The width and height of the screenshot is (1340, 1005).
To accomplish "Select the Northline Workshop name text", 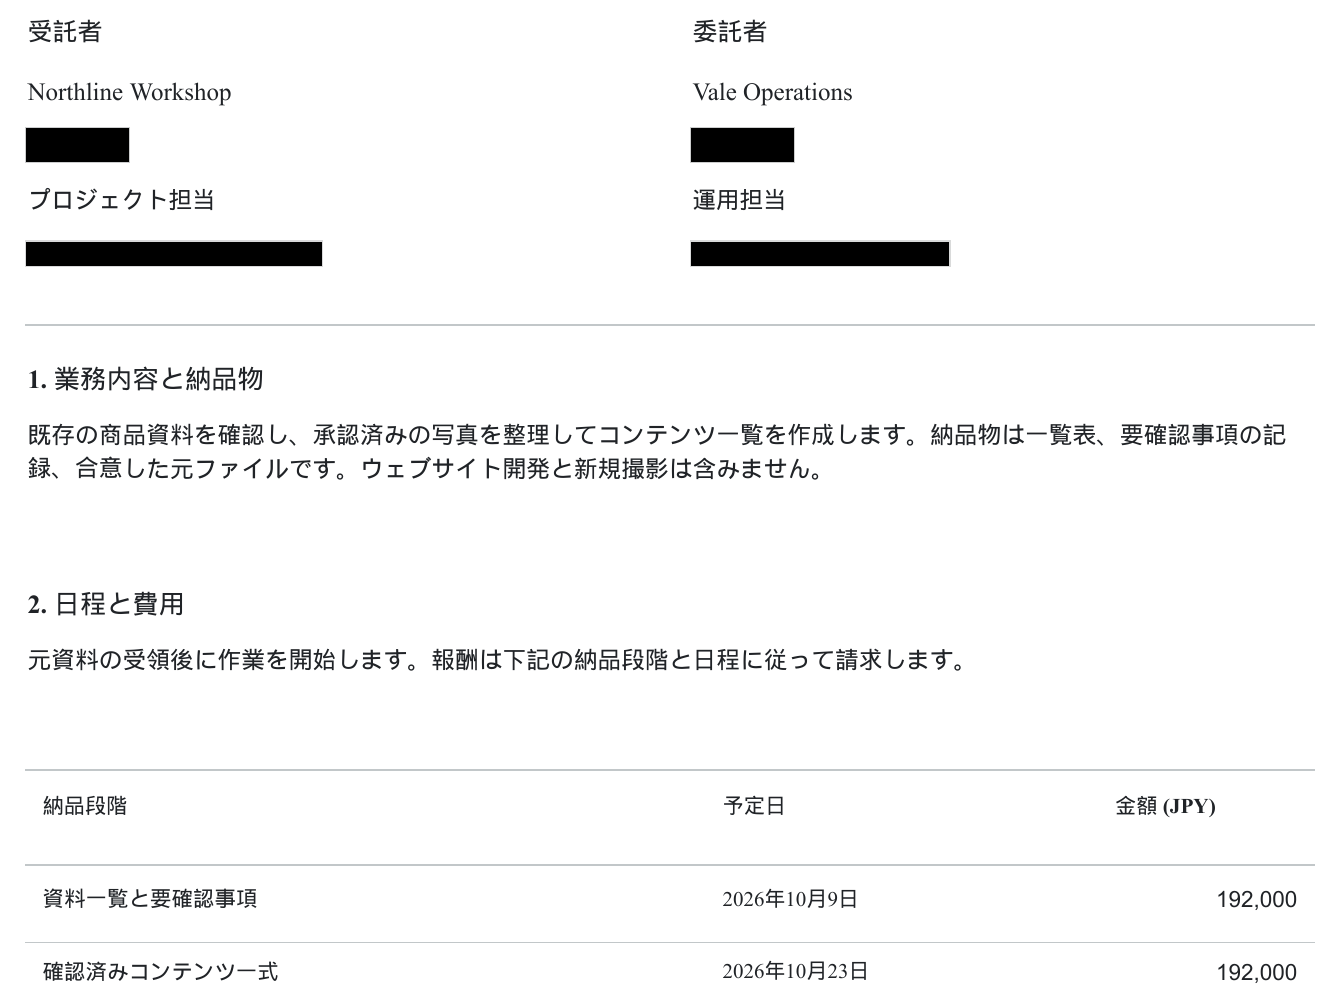I will coord(130,92).
